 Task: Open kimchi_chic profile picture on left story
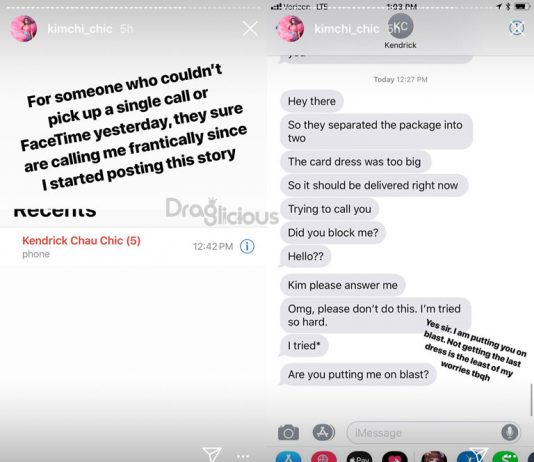23,29
